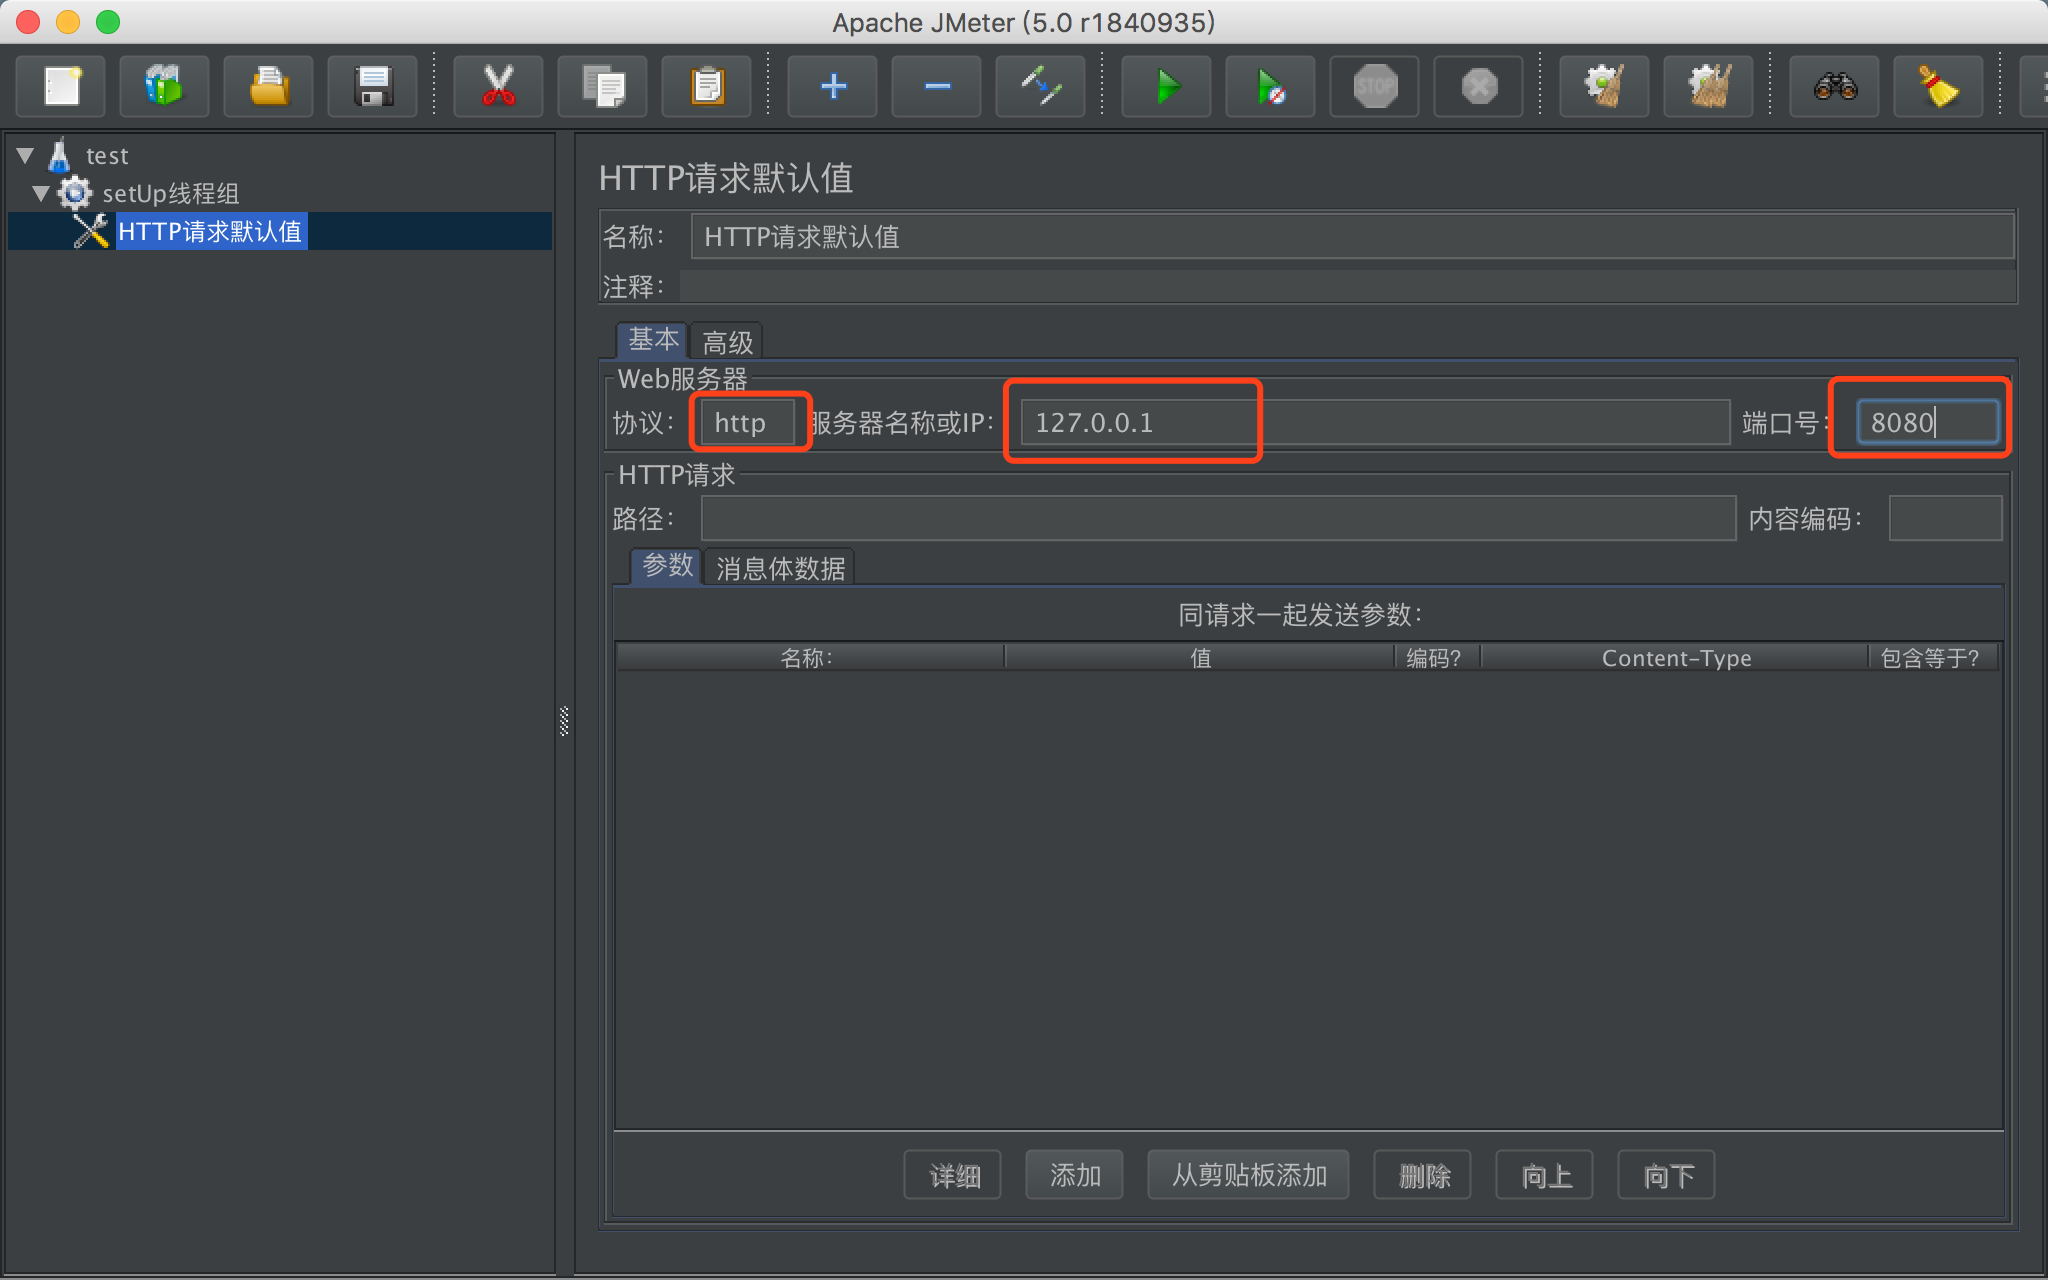
Task: Click the Stop sign icon
Action: click(1375, 86)
